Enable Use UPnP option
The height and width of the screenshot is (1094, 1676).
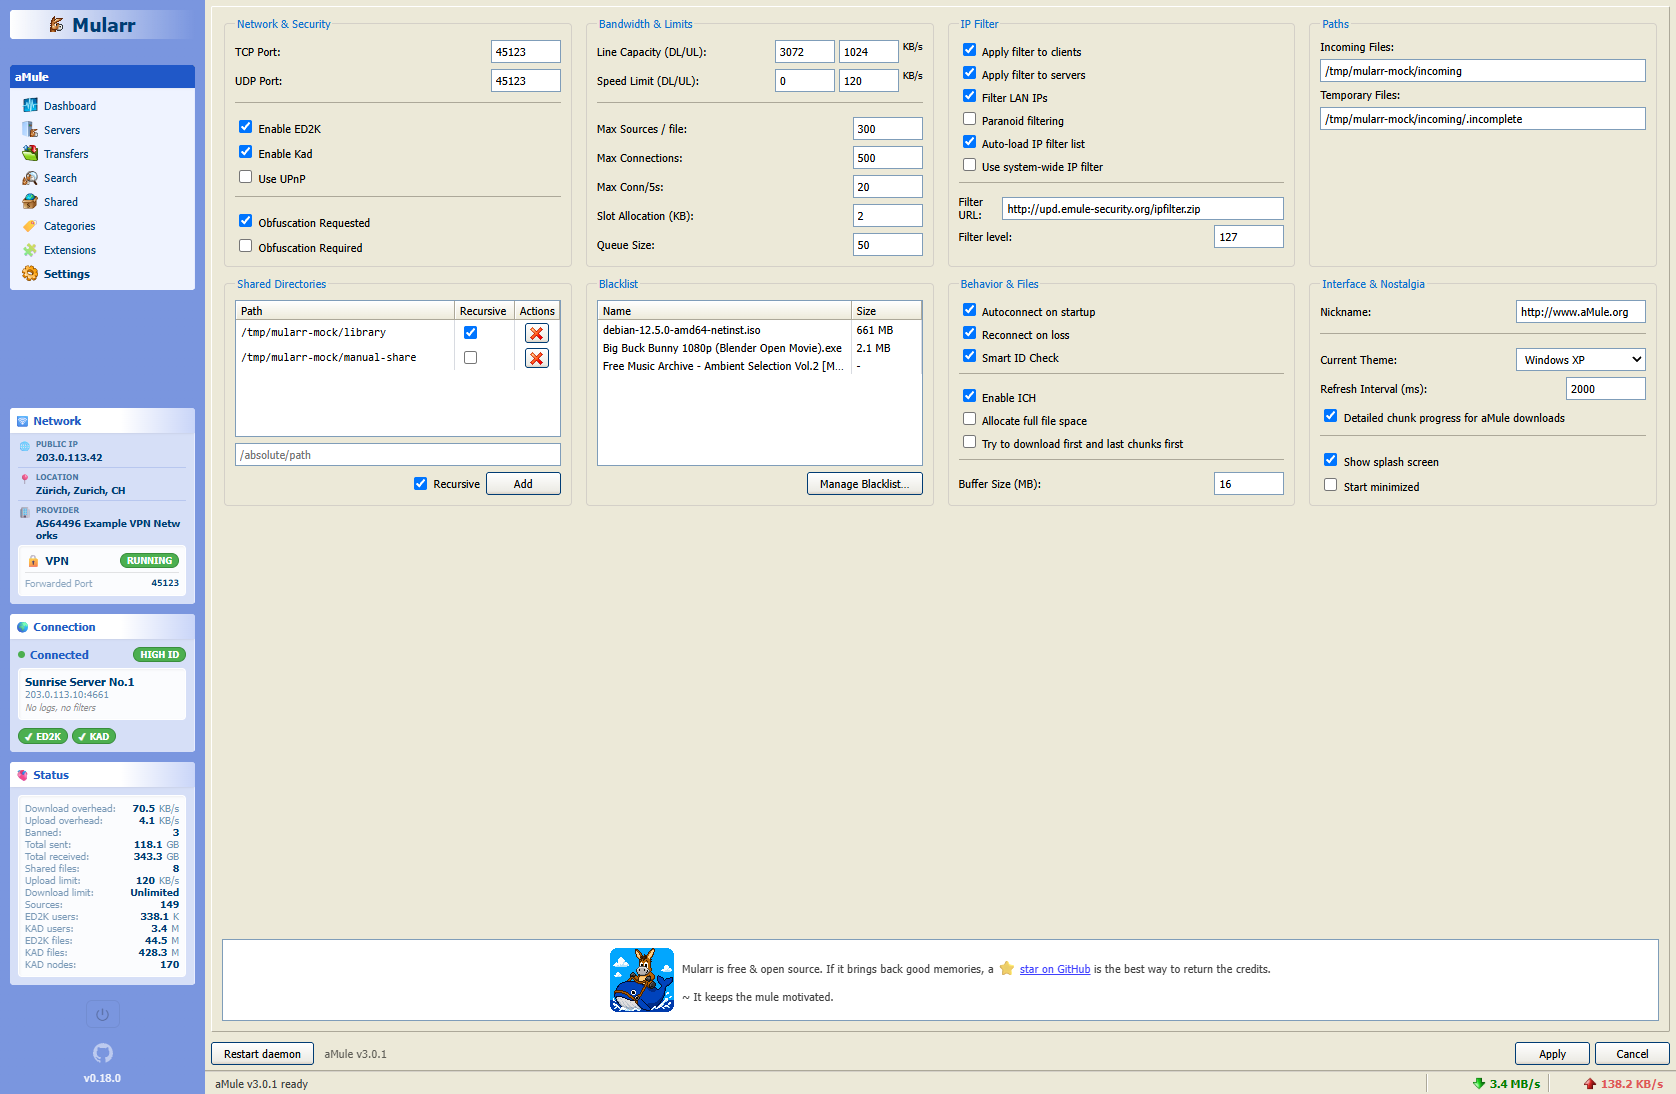click(245, 177)
